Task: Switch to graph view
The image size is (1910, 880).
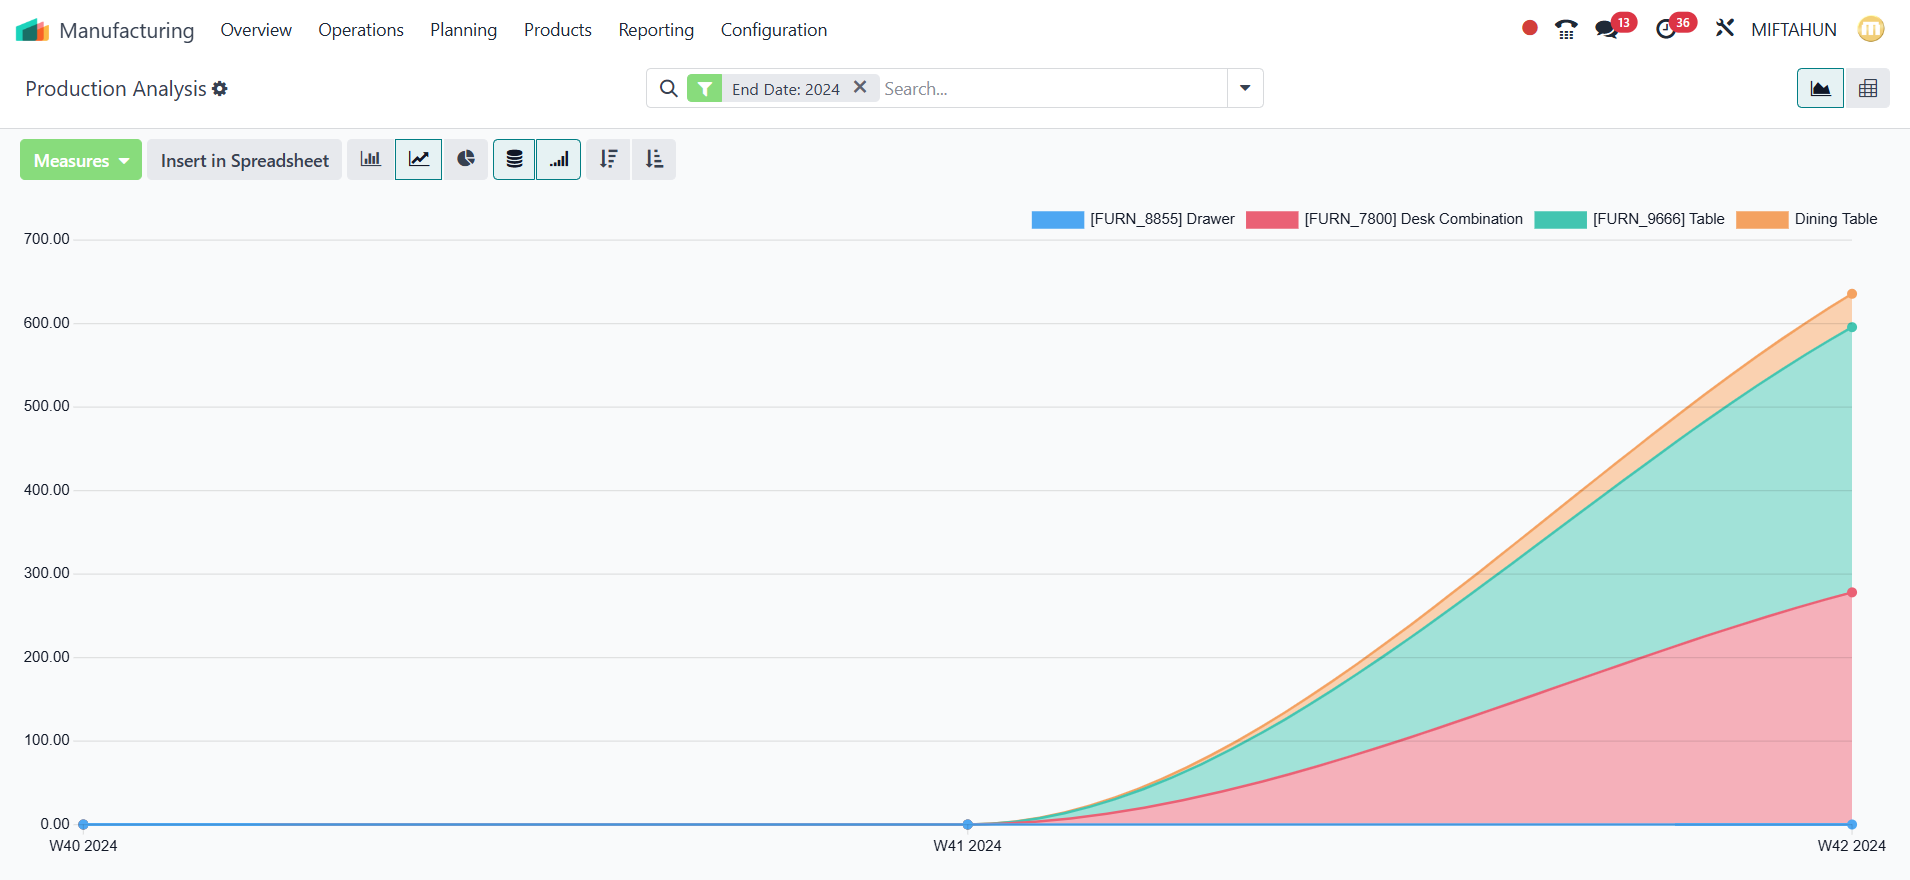Action: click(x=1820, y=88)
